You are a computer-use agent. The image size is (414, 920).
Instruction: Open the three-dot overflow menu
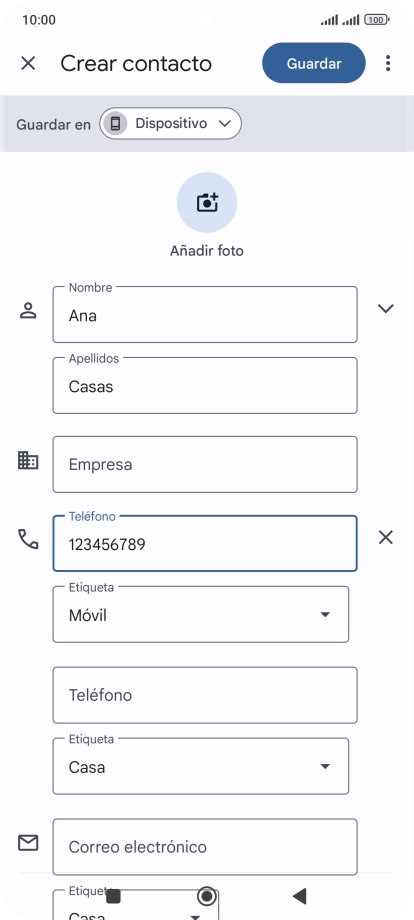click(388, 63)
